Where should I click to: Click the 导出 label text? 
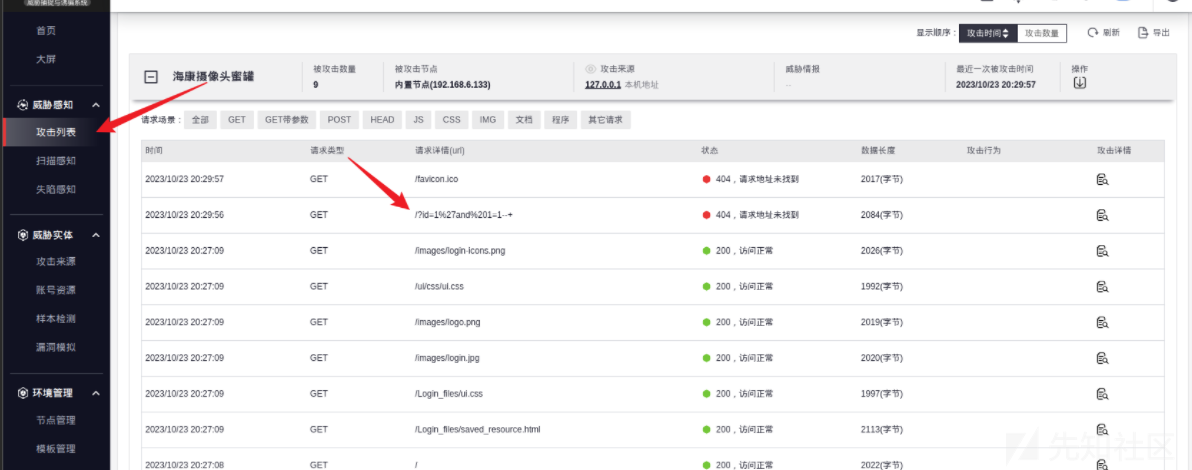[x=1161, y=33]
